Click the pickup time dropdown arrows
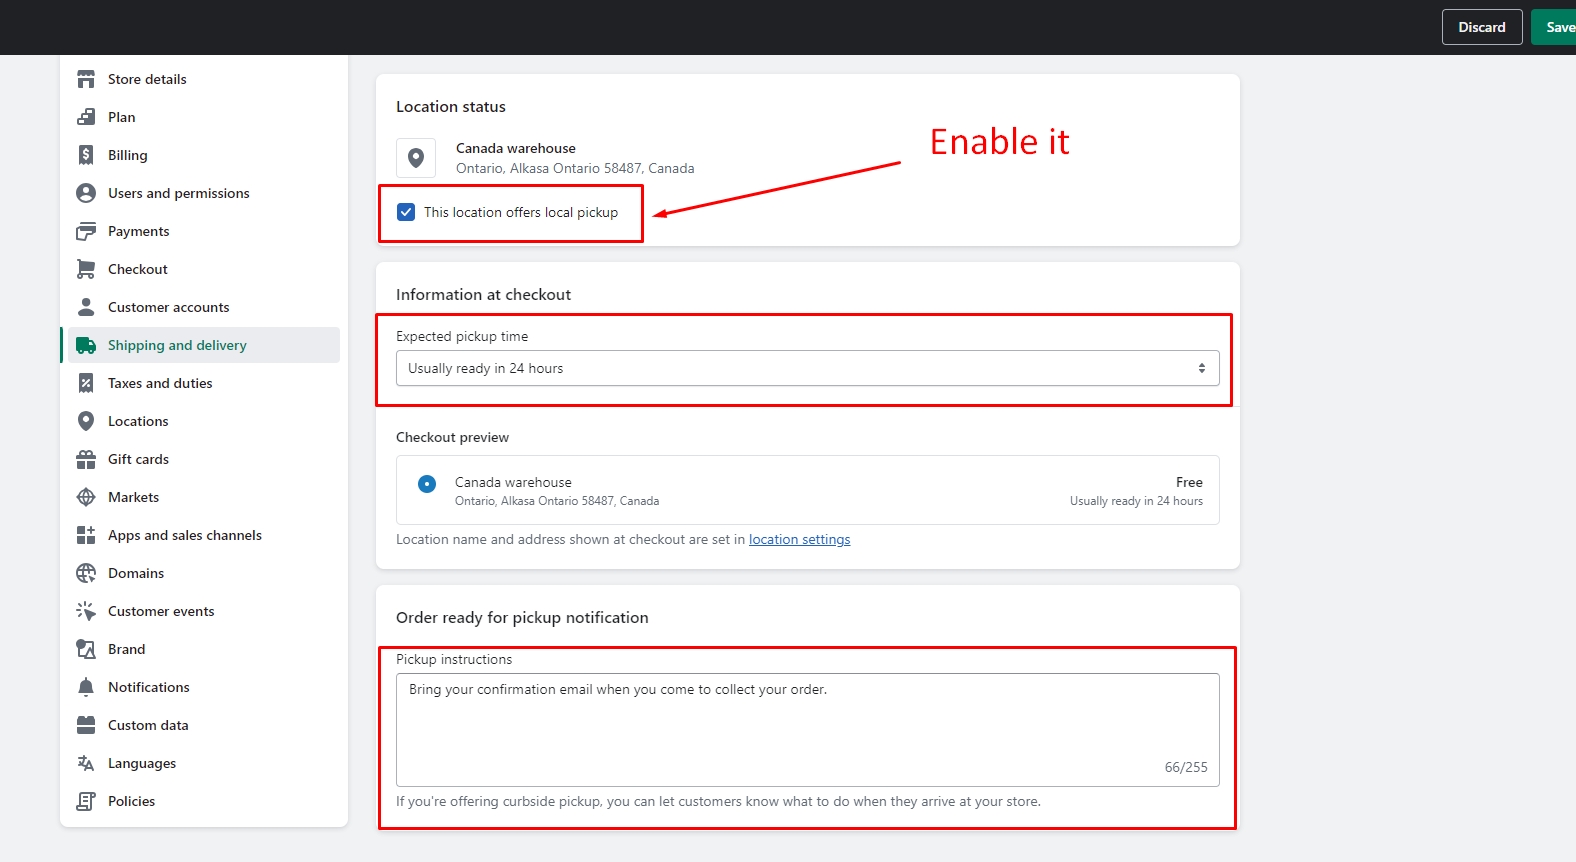 pos(1201,368)
